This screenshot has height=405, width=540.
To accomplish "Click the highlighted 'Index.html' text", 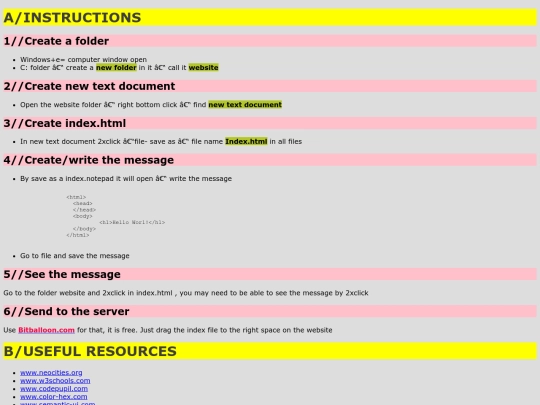I will tap(246, 142).
